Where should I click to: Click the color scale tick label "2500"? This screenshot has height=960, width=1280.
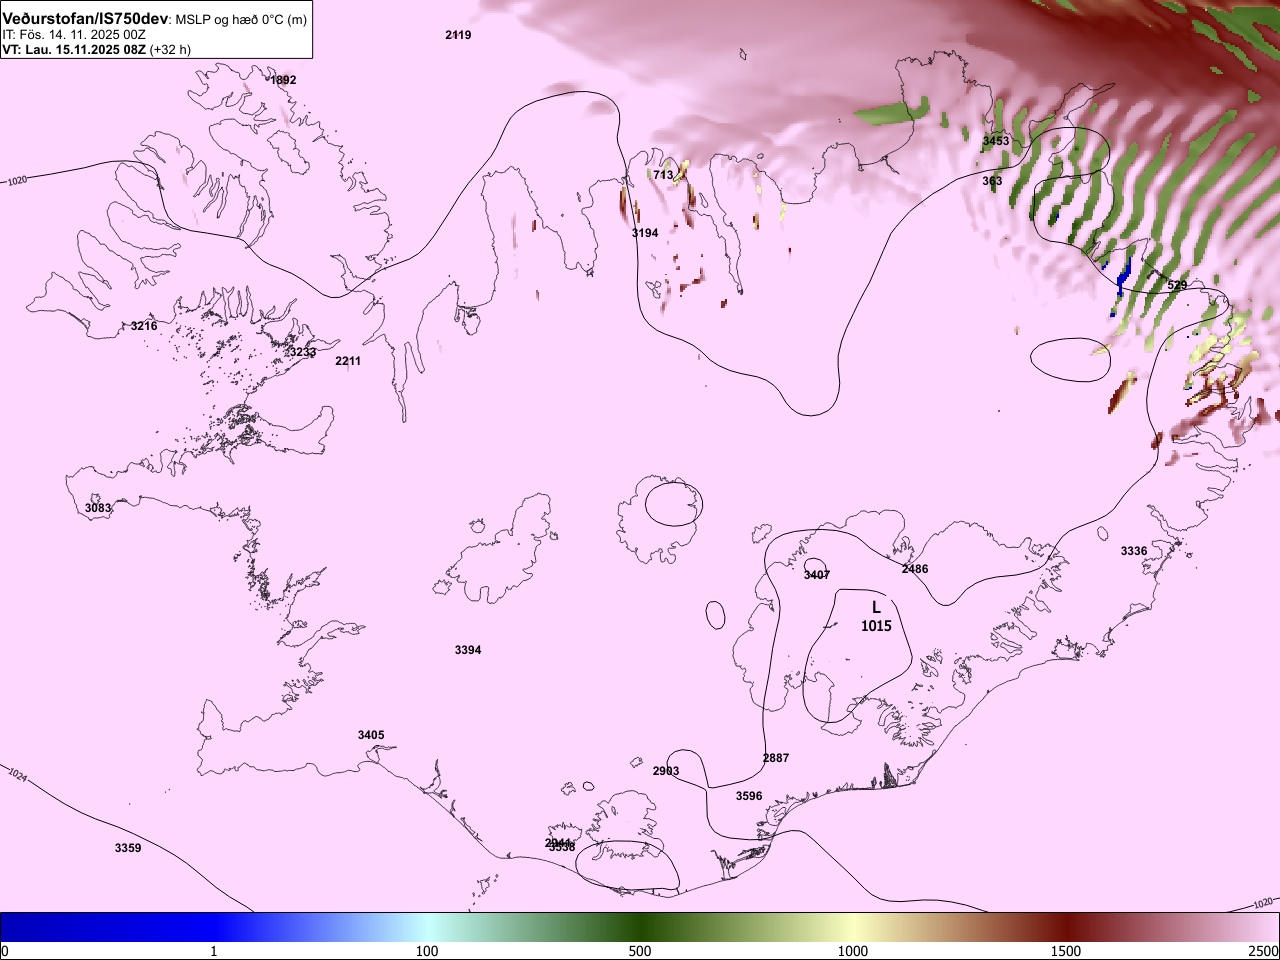click(1263, 950)
